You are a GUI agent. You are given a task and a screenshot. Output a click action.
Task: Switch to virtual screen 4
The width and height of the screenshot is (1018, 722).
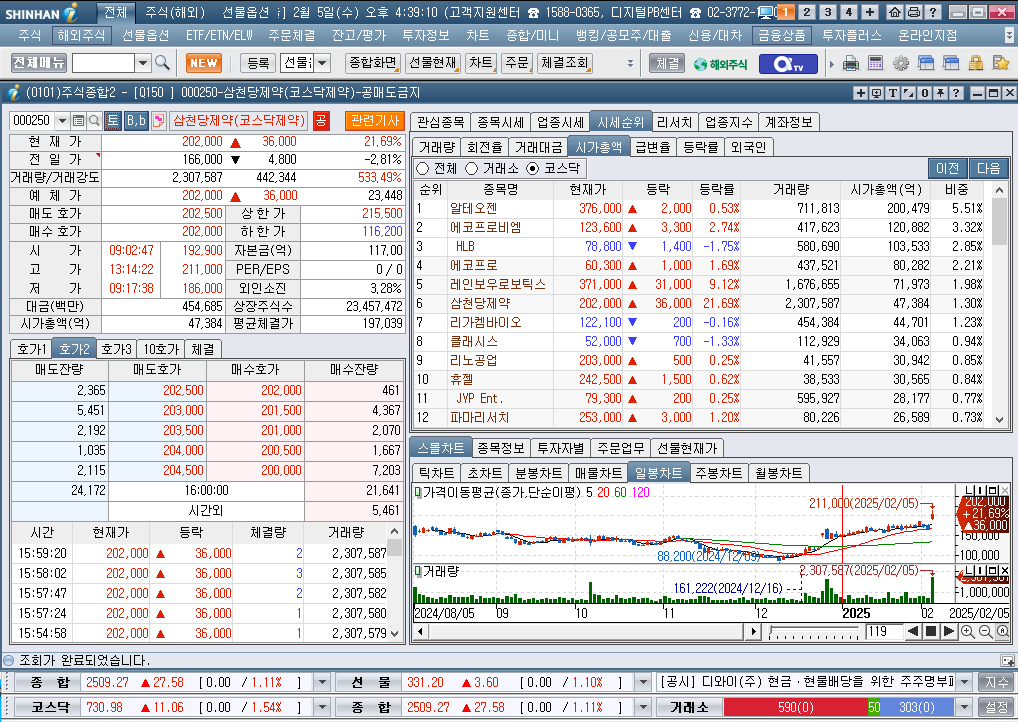[848, 12]
